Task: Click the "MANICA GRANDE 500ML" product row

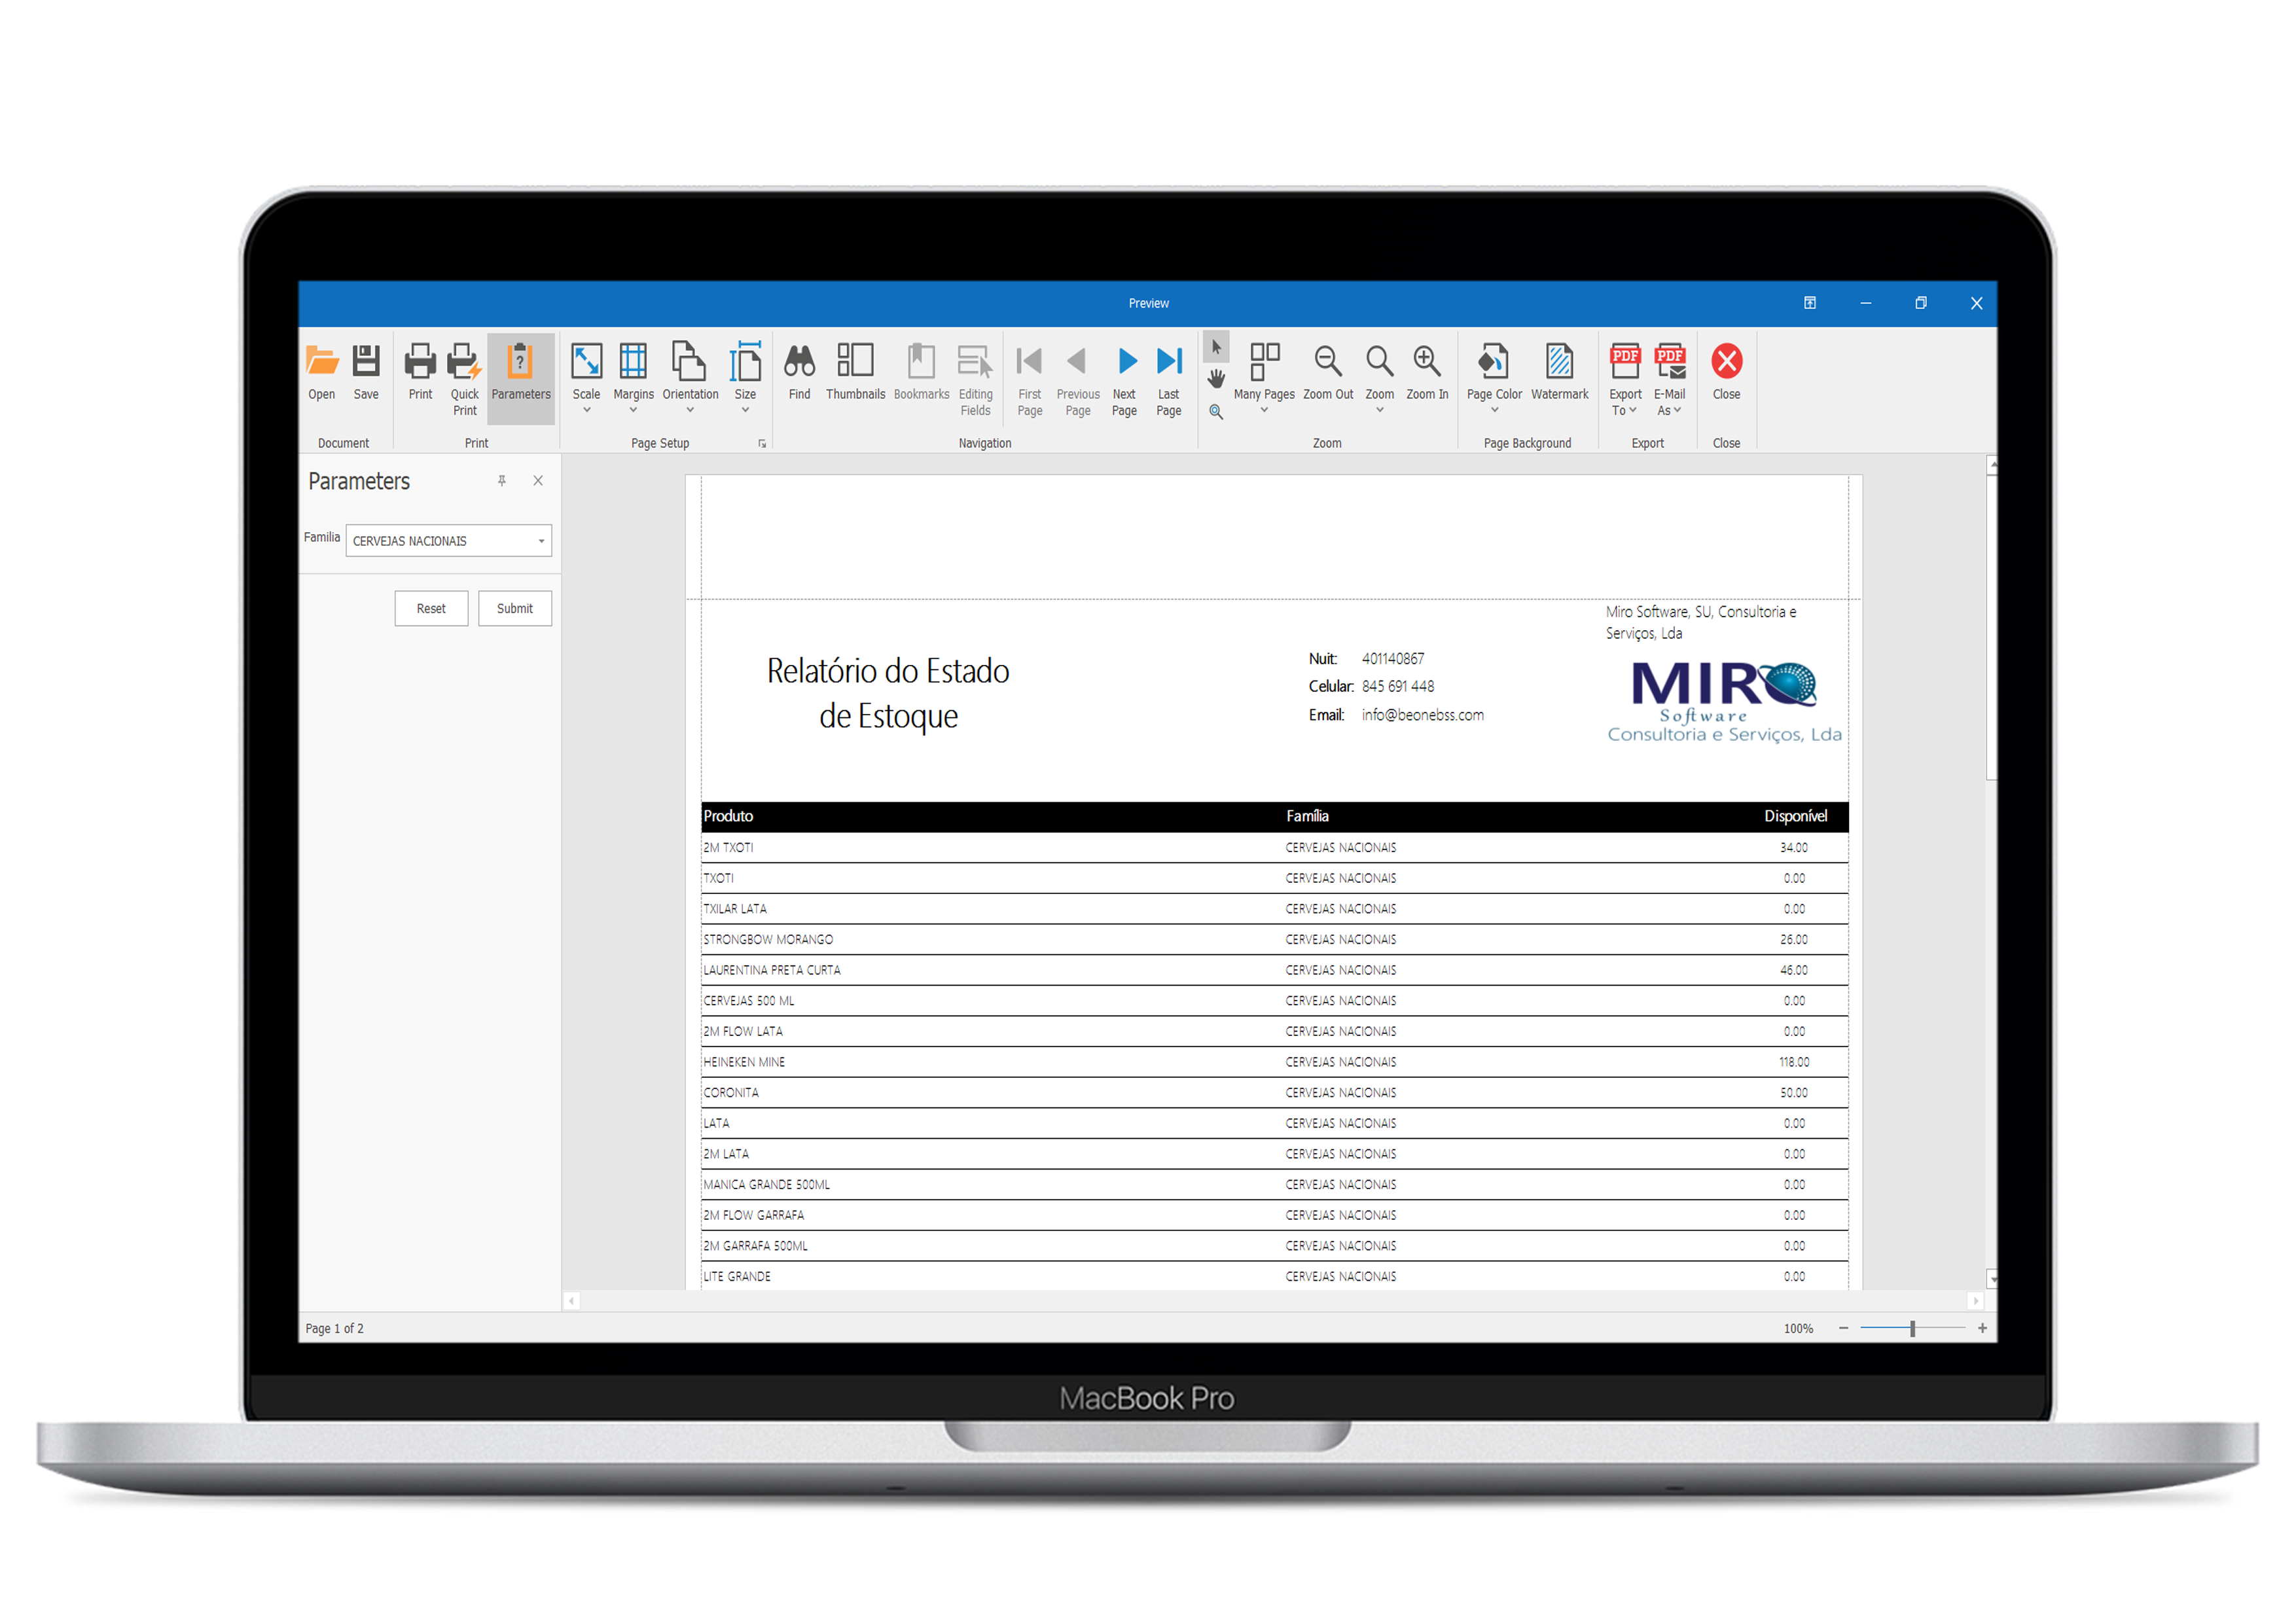Action: 1275,1184
